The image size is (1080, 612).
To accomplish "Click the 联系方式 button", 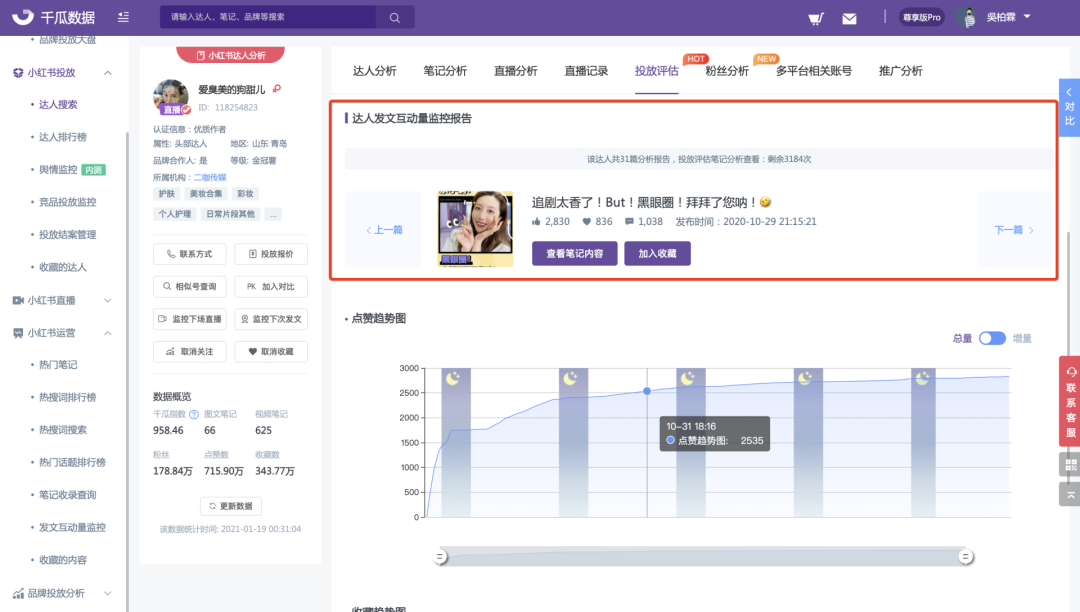I will (x=189, y=254).
